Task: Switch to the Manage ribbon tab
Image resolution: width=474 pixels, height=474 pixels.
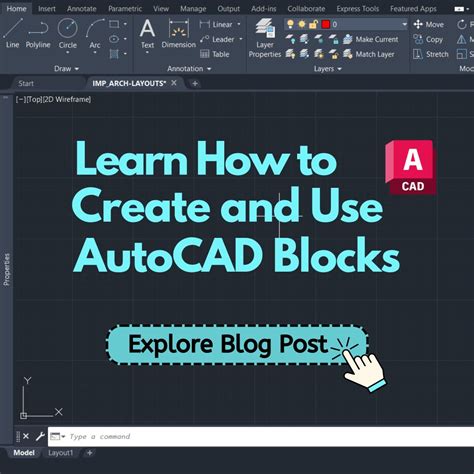Action: coord(193,9)
